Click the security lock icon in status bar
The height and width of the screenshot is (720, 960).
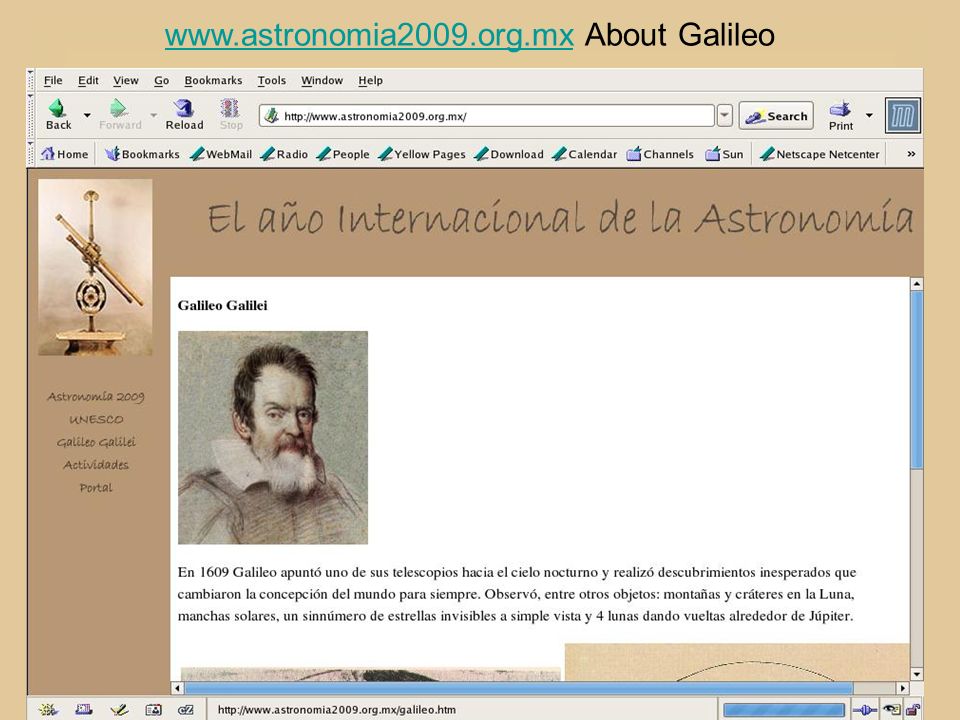pyautogui.click(x=913, y=710)
